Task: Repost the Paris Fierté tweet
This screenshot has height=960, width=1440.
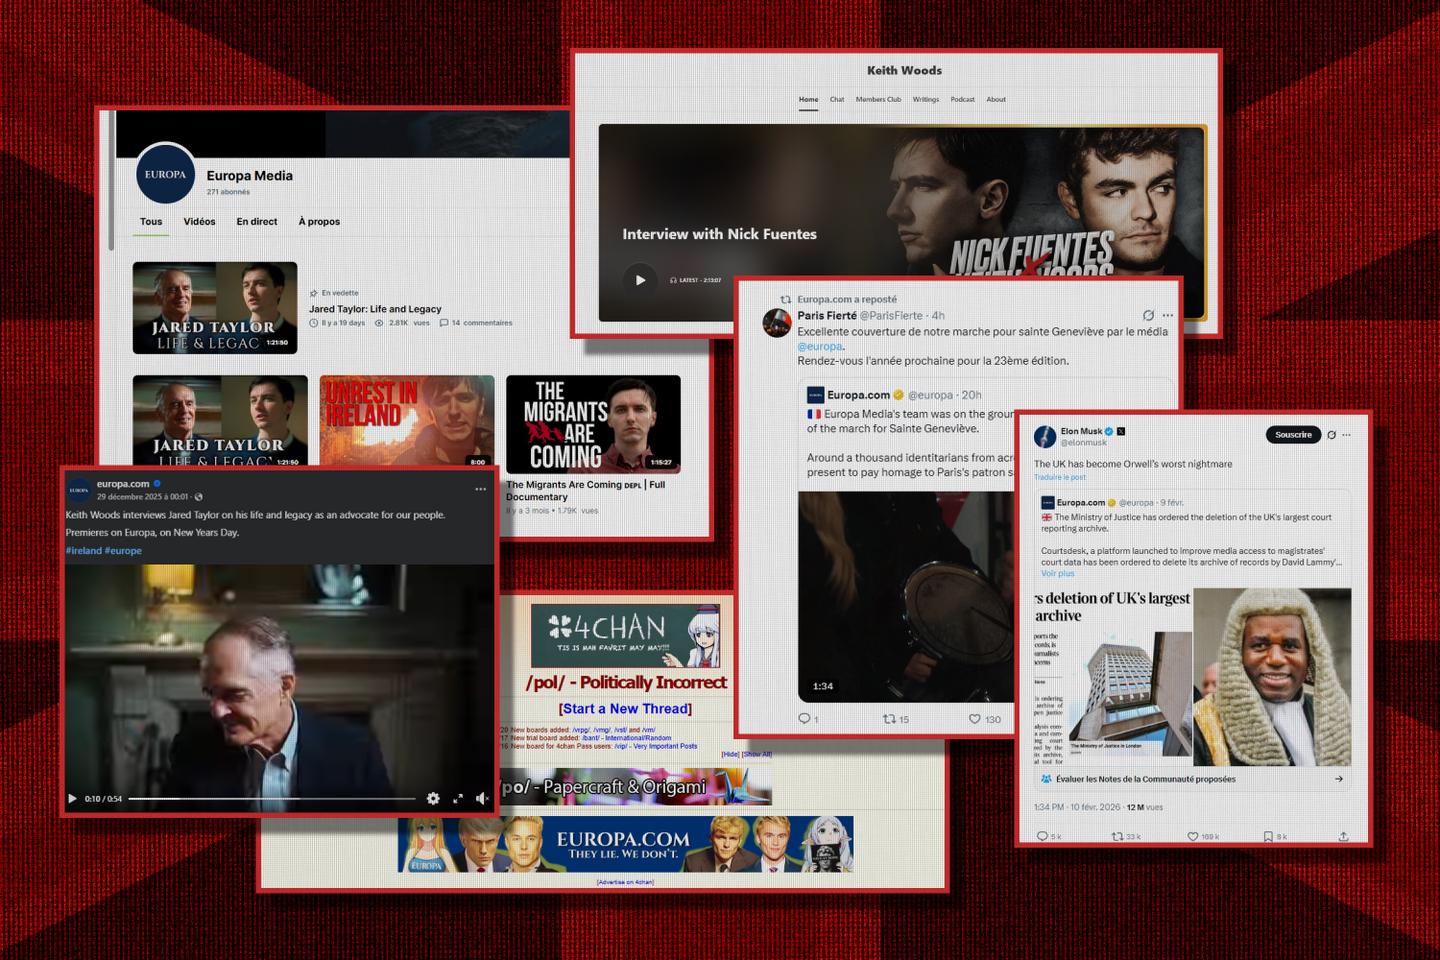Action: [x=888, y=719]
